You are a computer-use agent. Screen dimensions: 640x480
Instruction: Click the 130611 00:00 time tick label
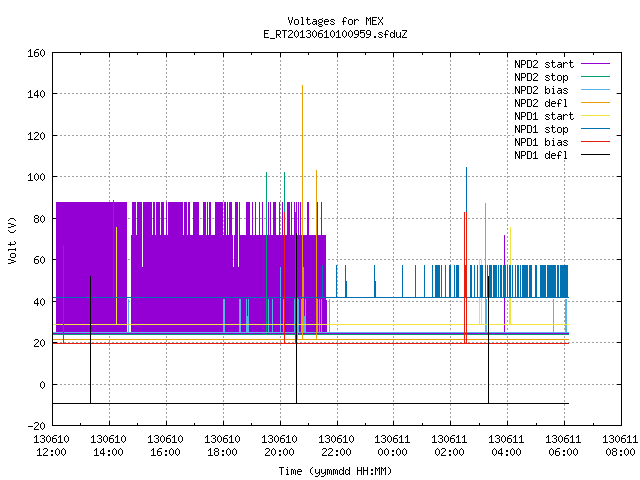[x=393, y=446]
